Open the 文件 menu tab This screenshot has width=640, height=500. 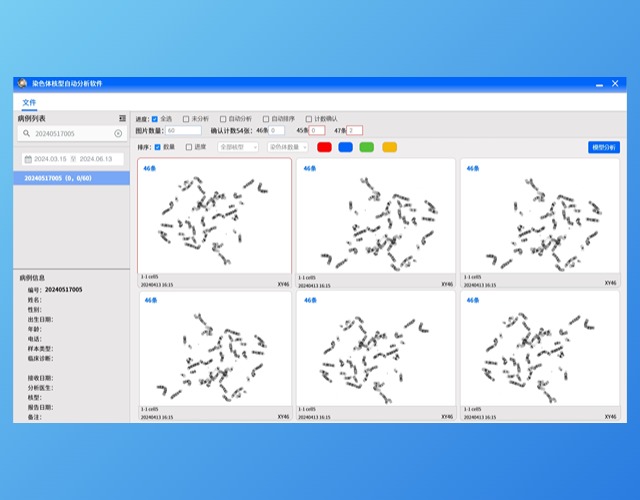click(x=29, y=102)
